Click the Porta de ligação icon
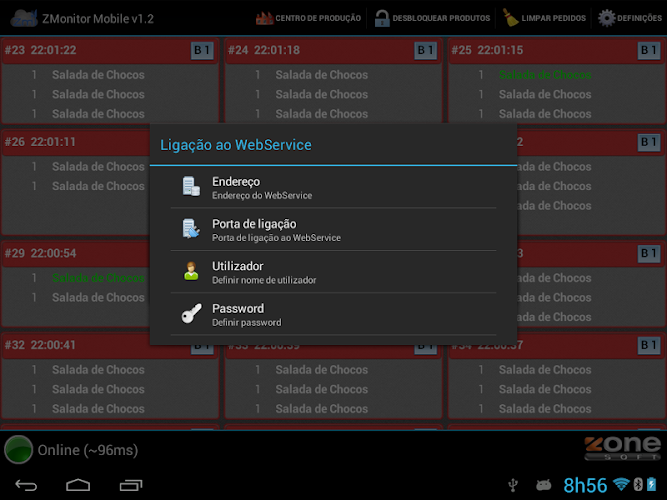This screenshot has height=500, width=667. pyautogui.click(x=191, y=229)
